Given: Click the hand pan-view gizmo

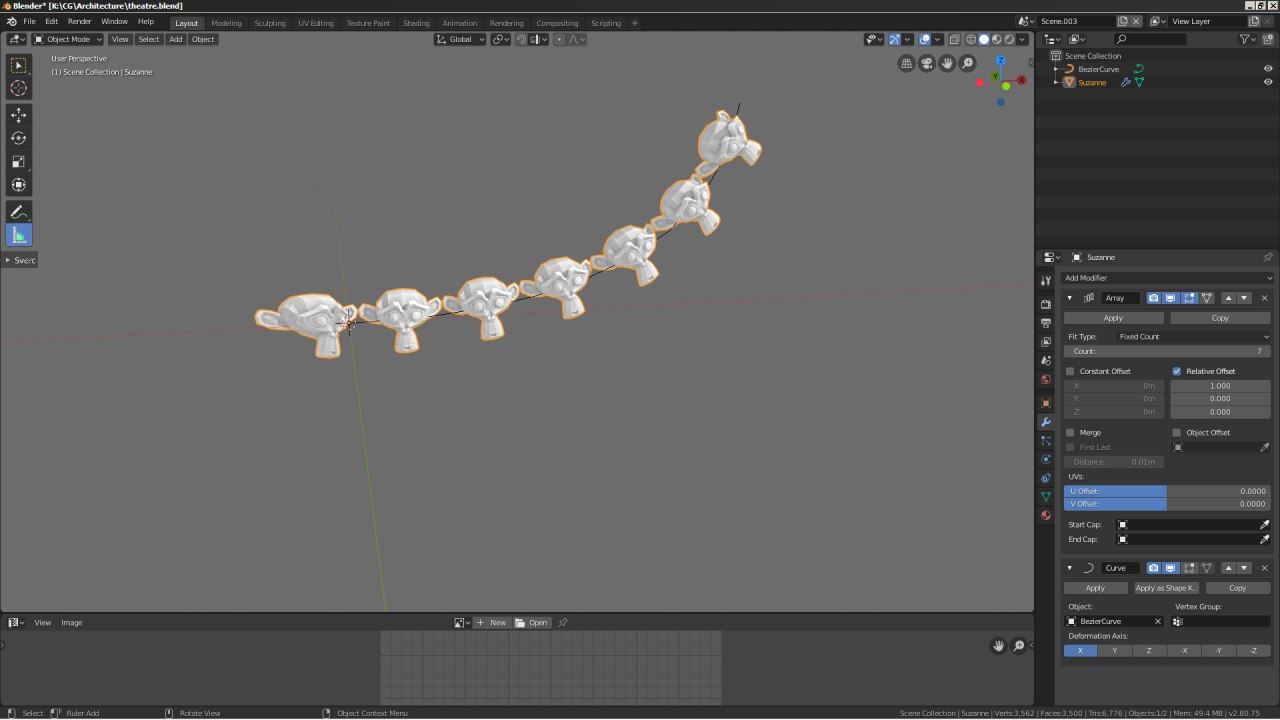Looking at the screenshot, I should point(947,63).
